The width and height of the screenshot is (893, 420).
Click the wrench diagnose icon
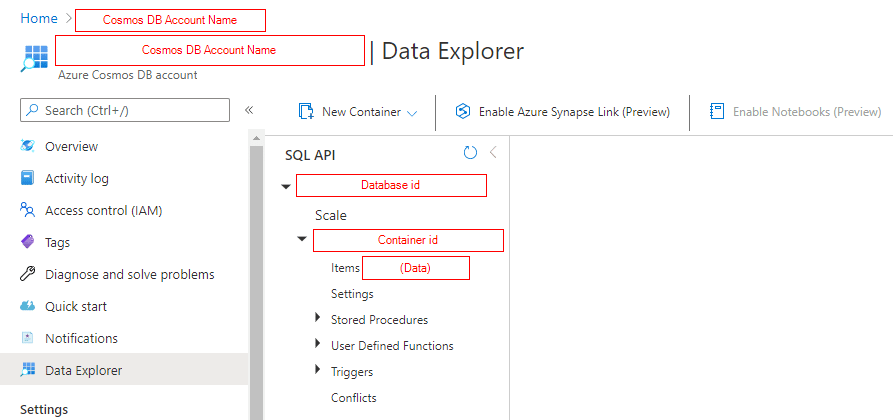point(27,274)
